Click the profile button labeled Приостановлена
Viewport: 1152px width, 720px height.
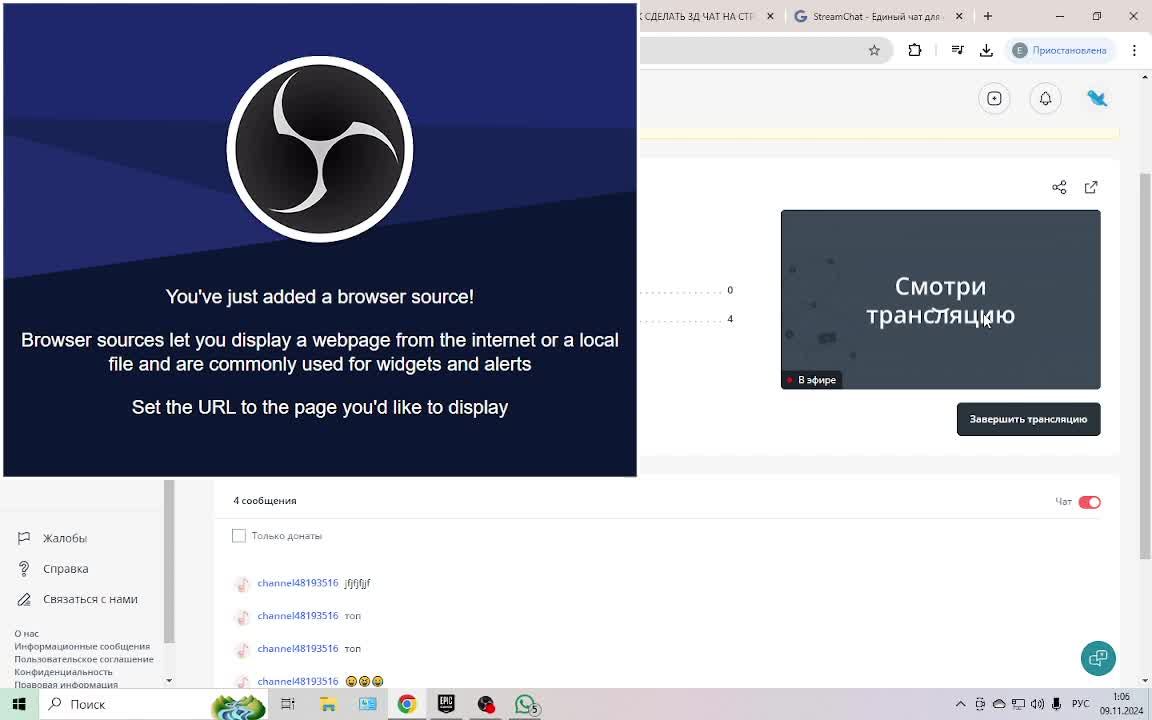(1059, 50)
